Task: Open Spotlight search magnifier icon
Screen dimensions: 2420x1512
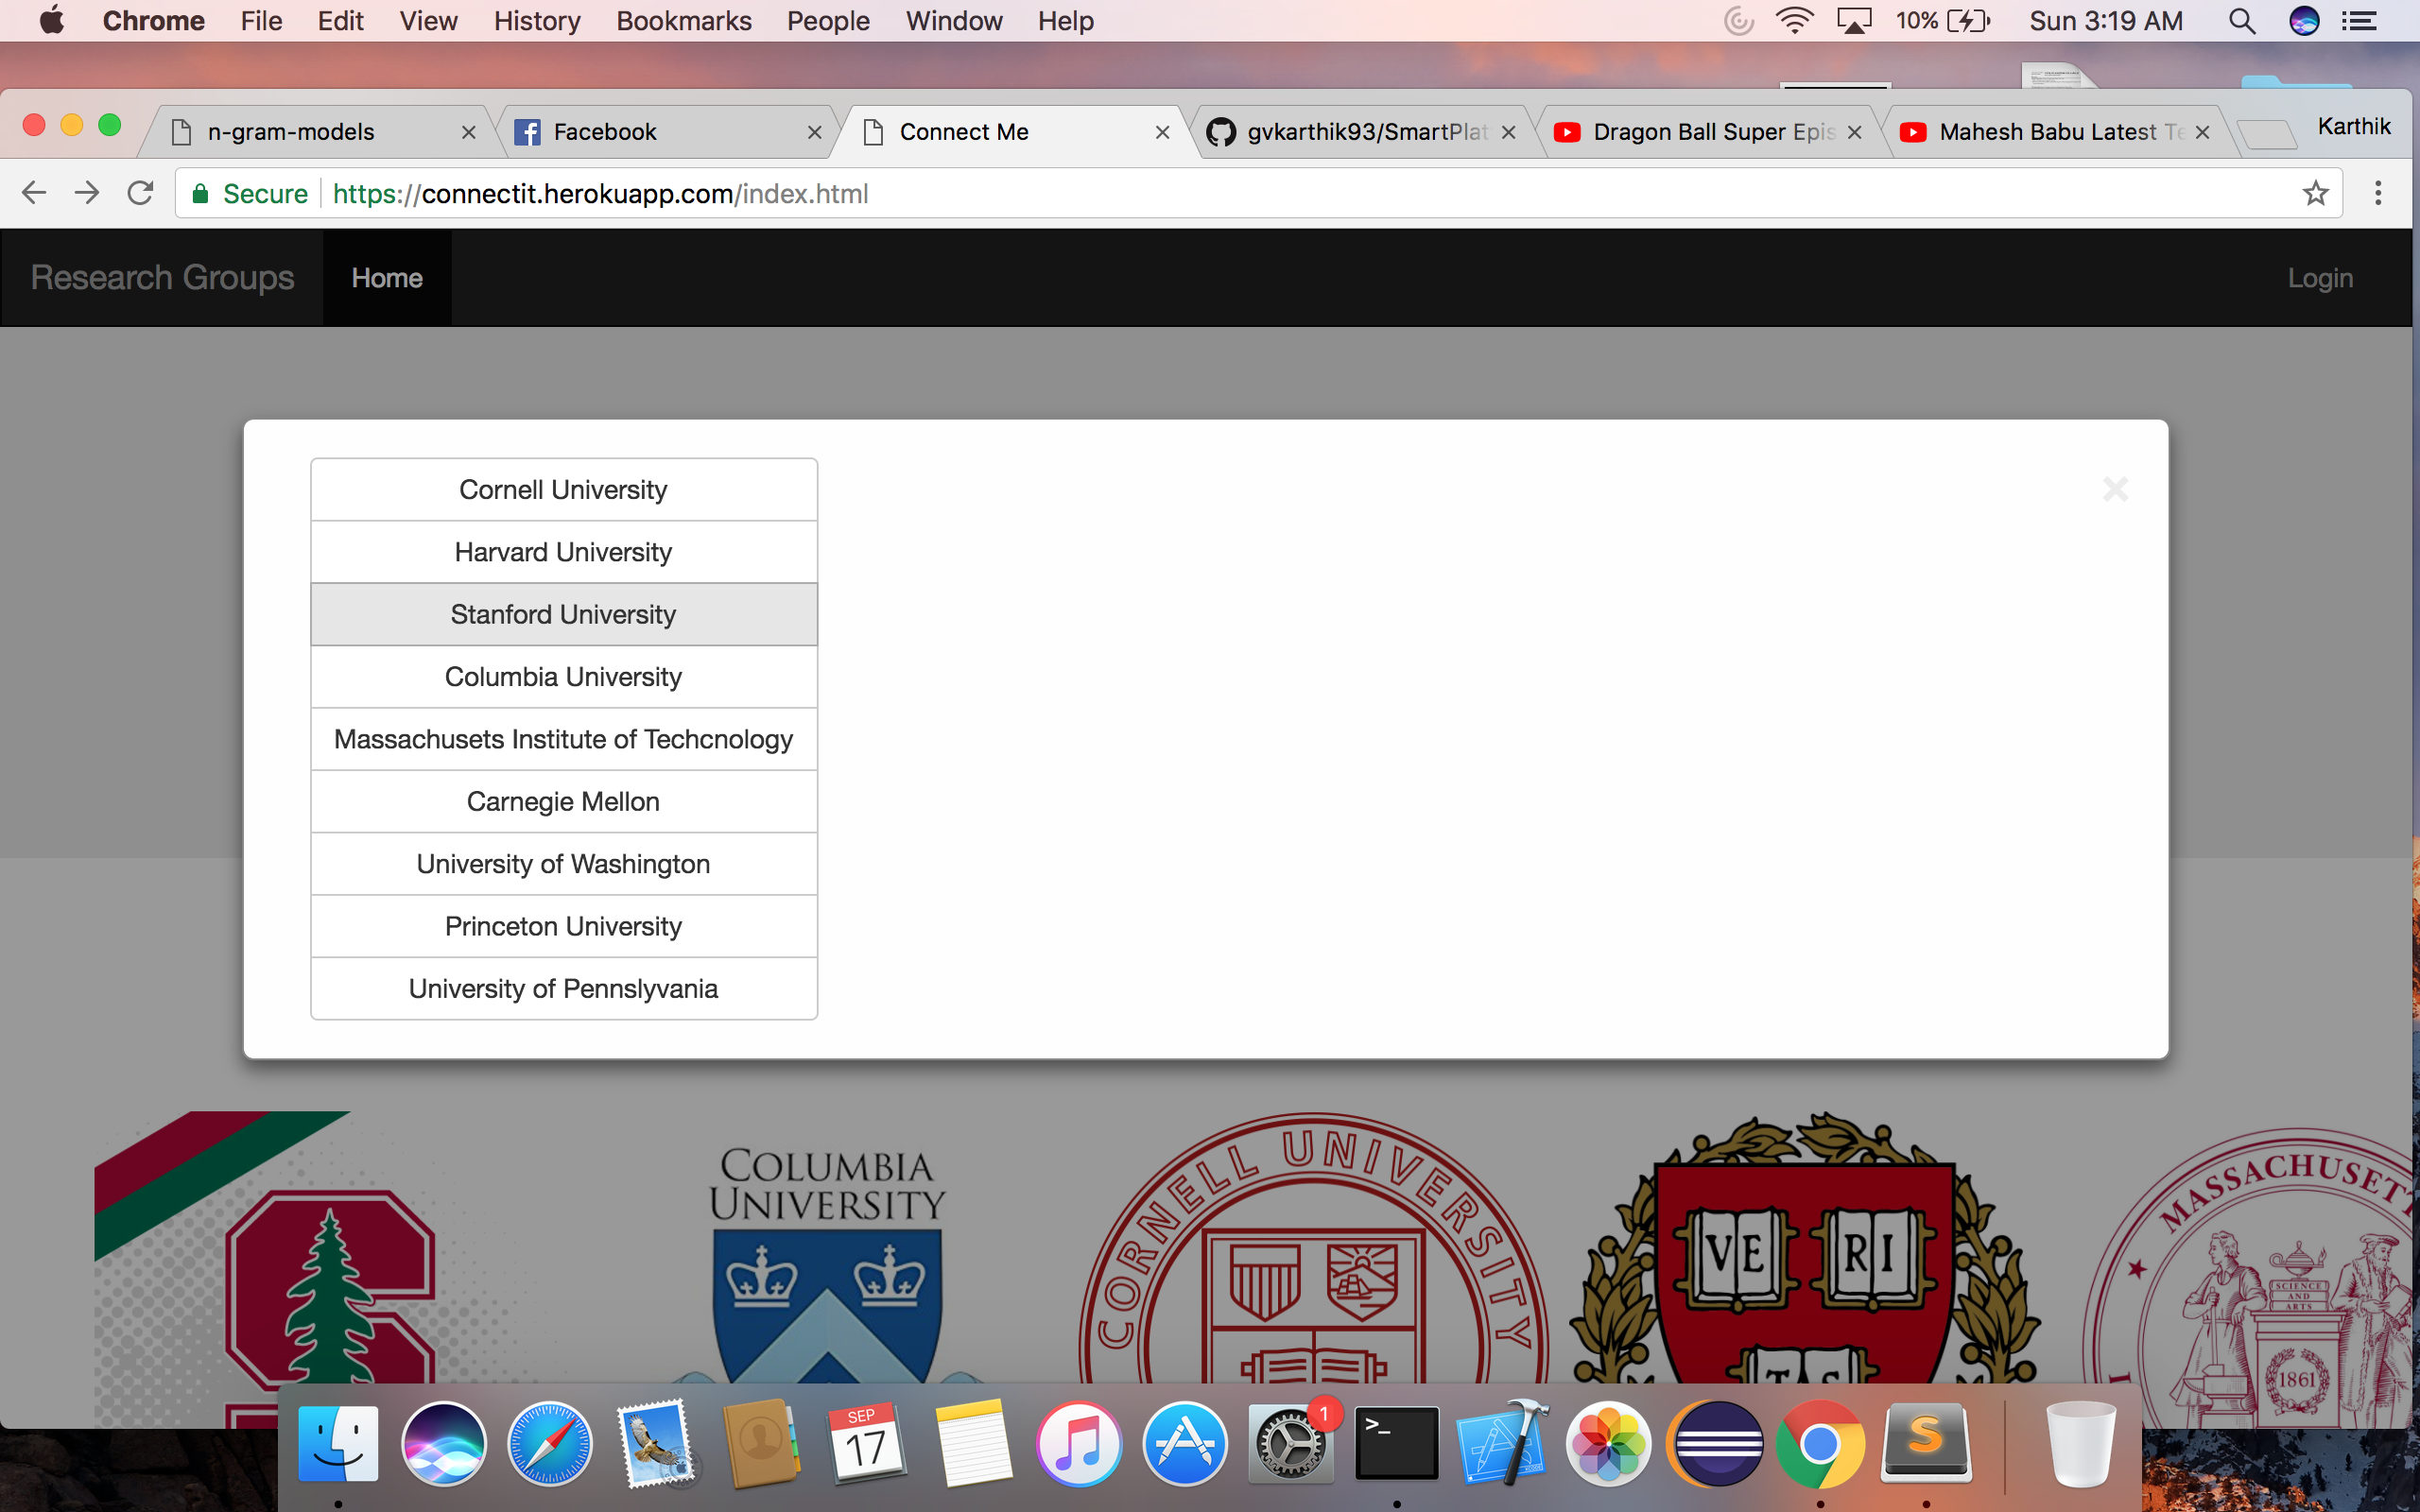Action: (x=2241, y=21)
